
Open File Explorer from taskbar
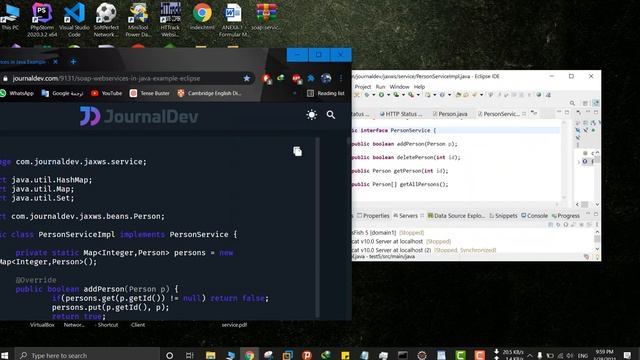pyautogui.click(x=210, y=355)
